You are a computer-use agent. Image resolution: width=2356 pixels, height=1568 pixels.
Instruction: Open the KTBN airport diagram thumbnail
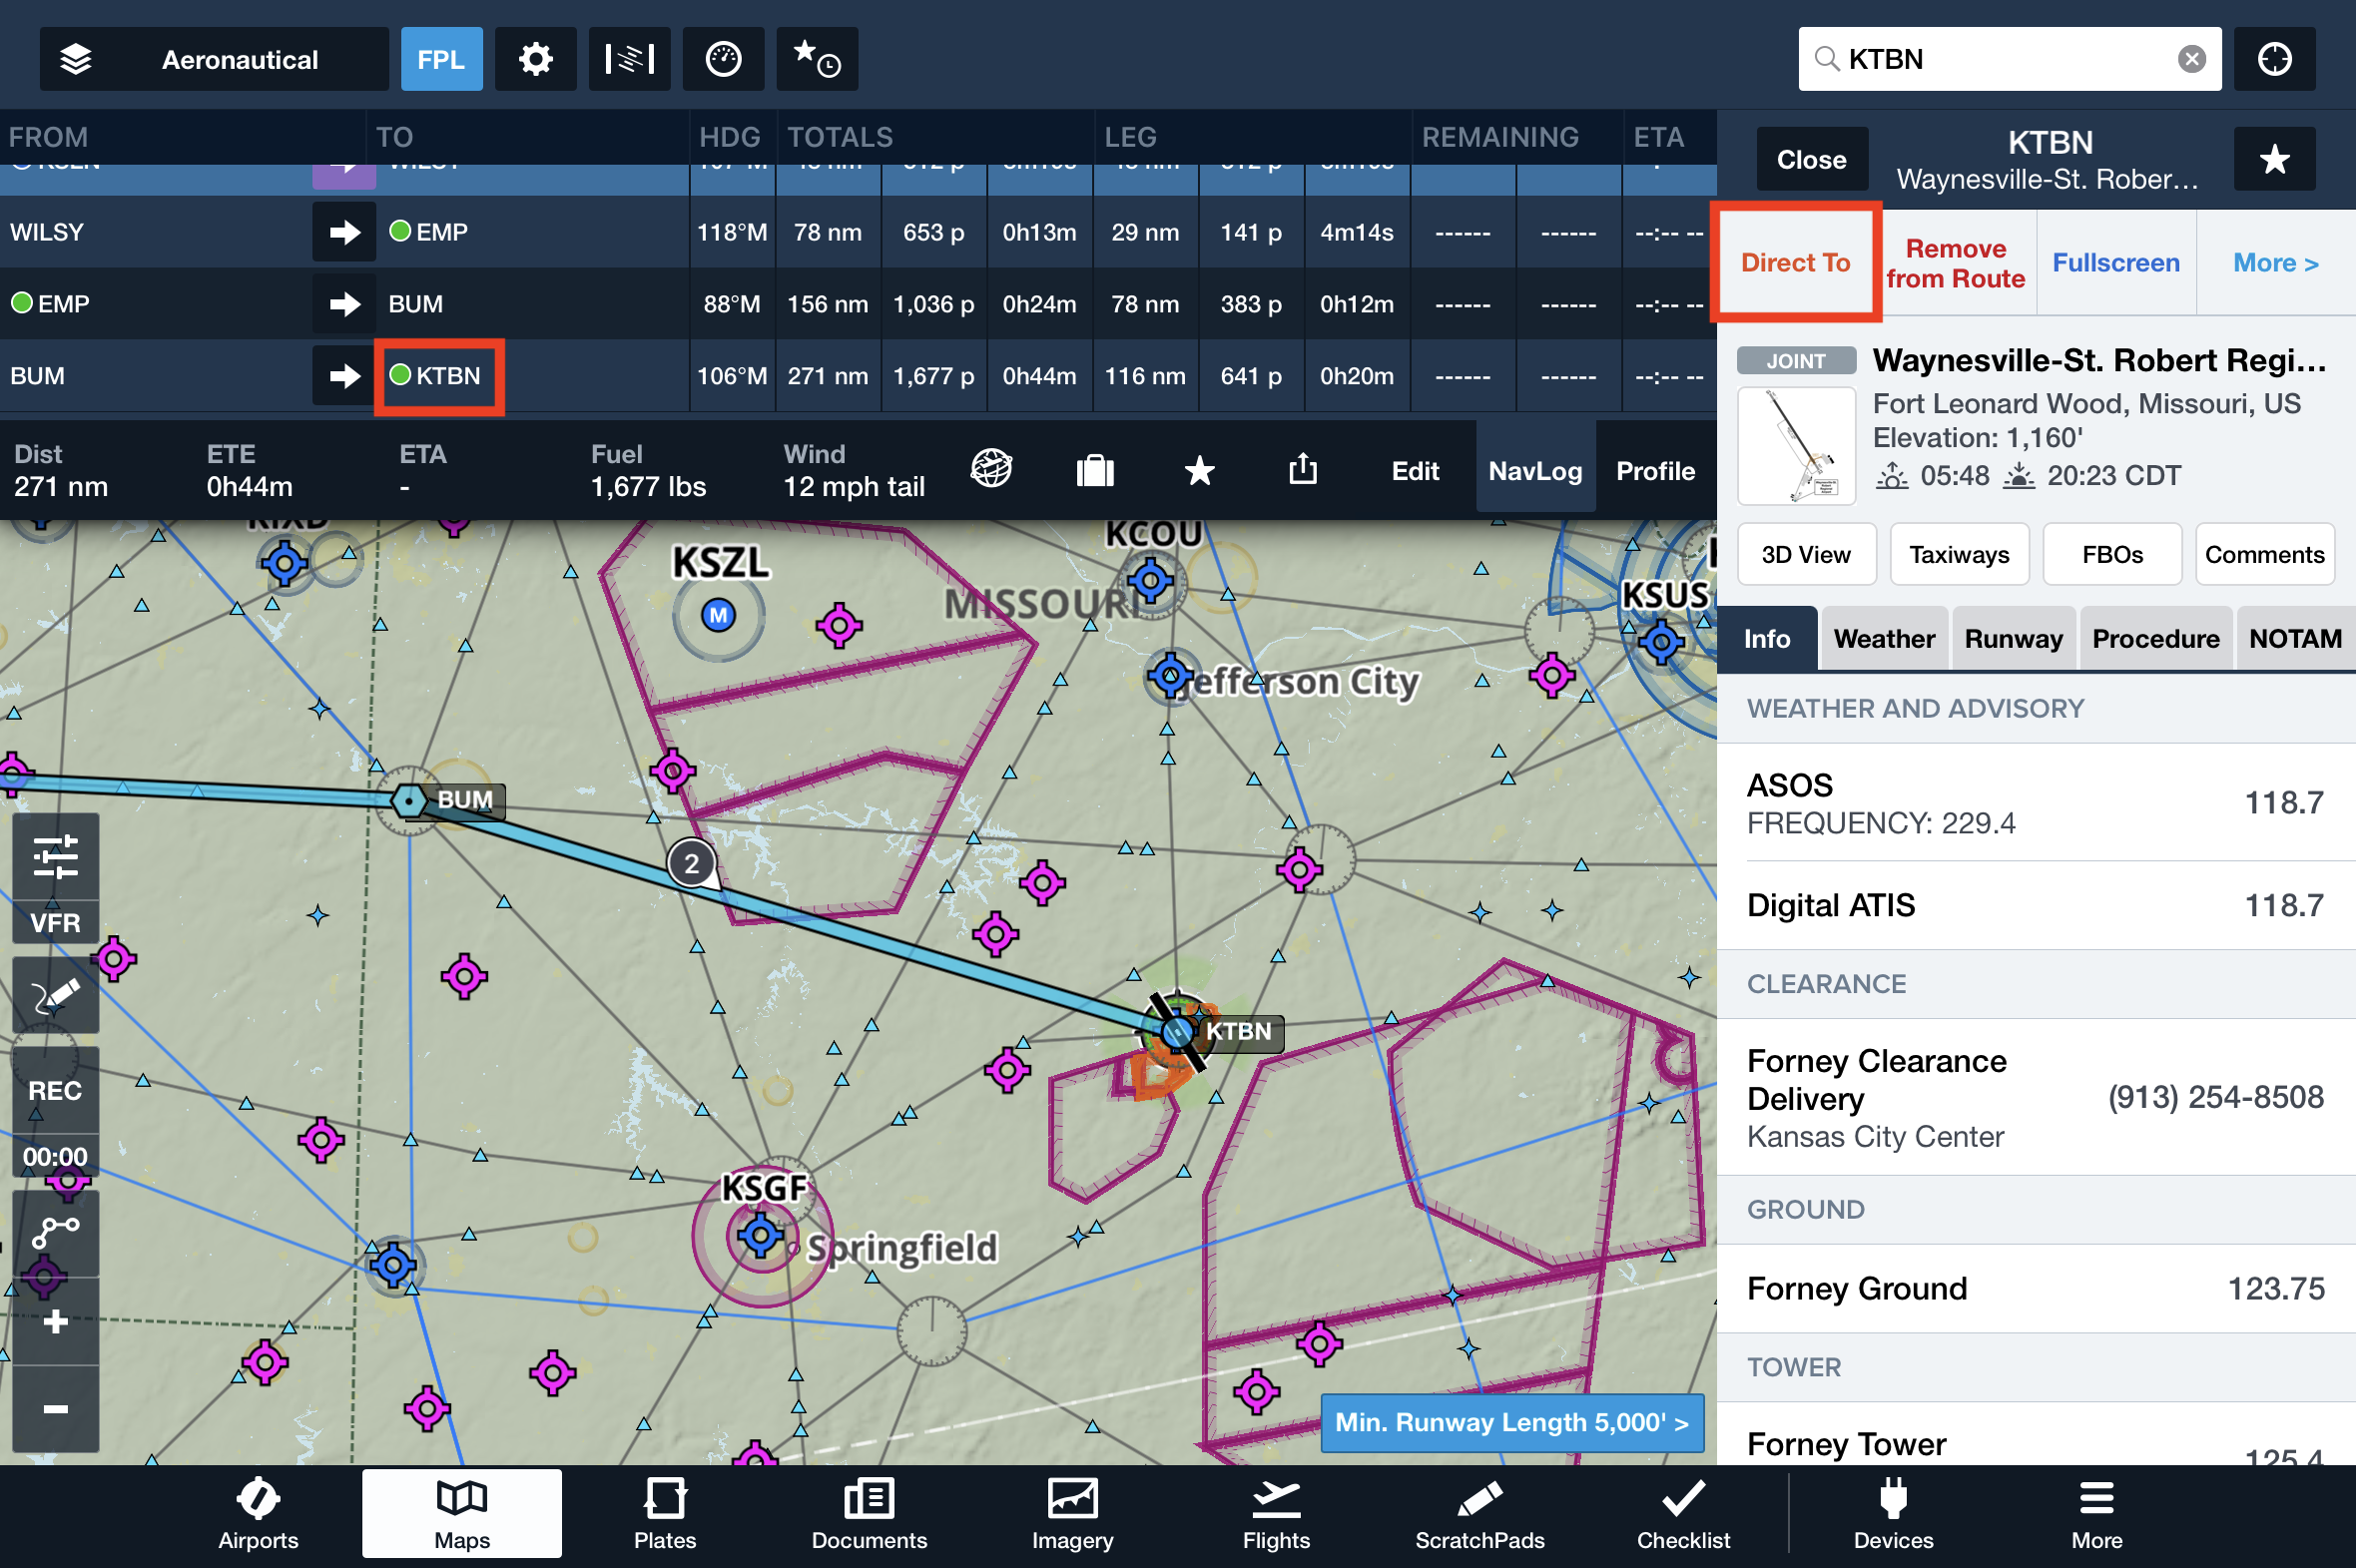point(1796,445)
